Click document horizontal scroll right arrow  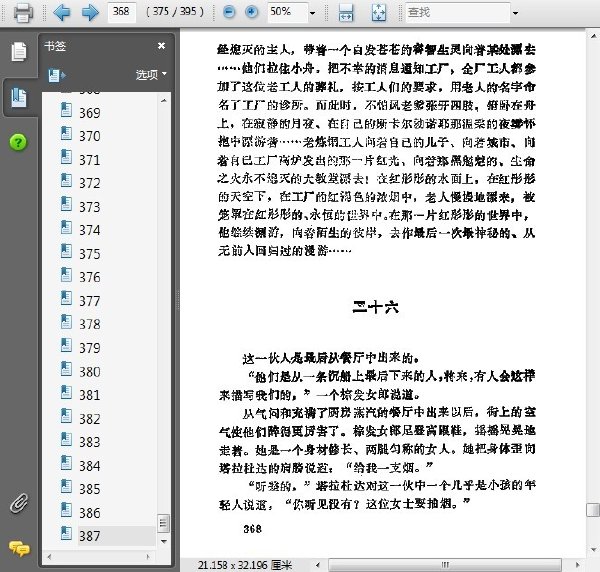point(578,565)
